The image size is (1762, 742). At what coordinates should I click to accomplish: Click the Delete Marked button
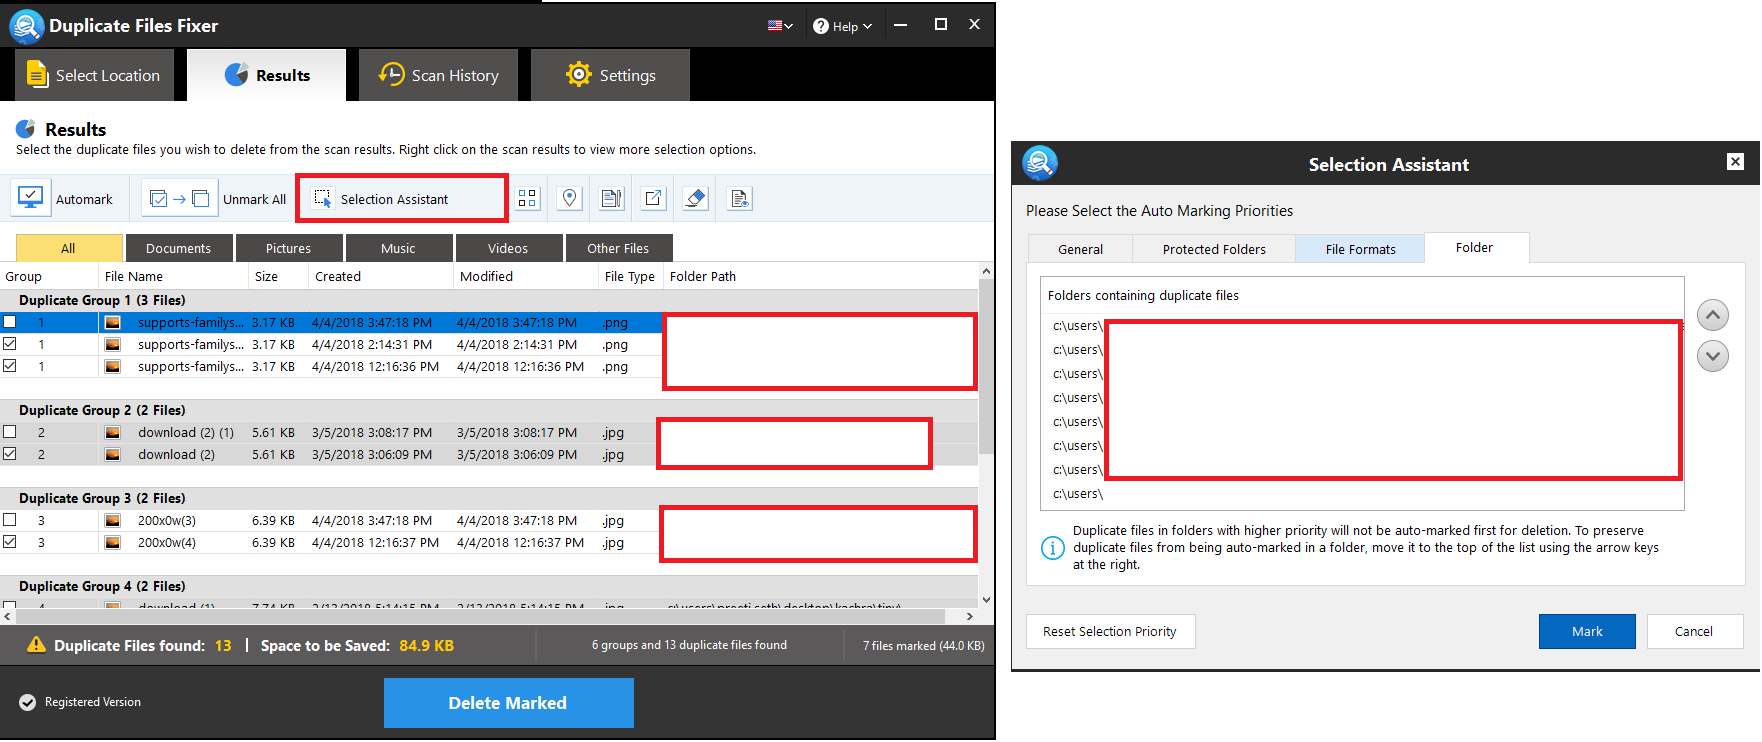[508, 703]
